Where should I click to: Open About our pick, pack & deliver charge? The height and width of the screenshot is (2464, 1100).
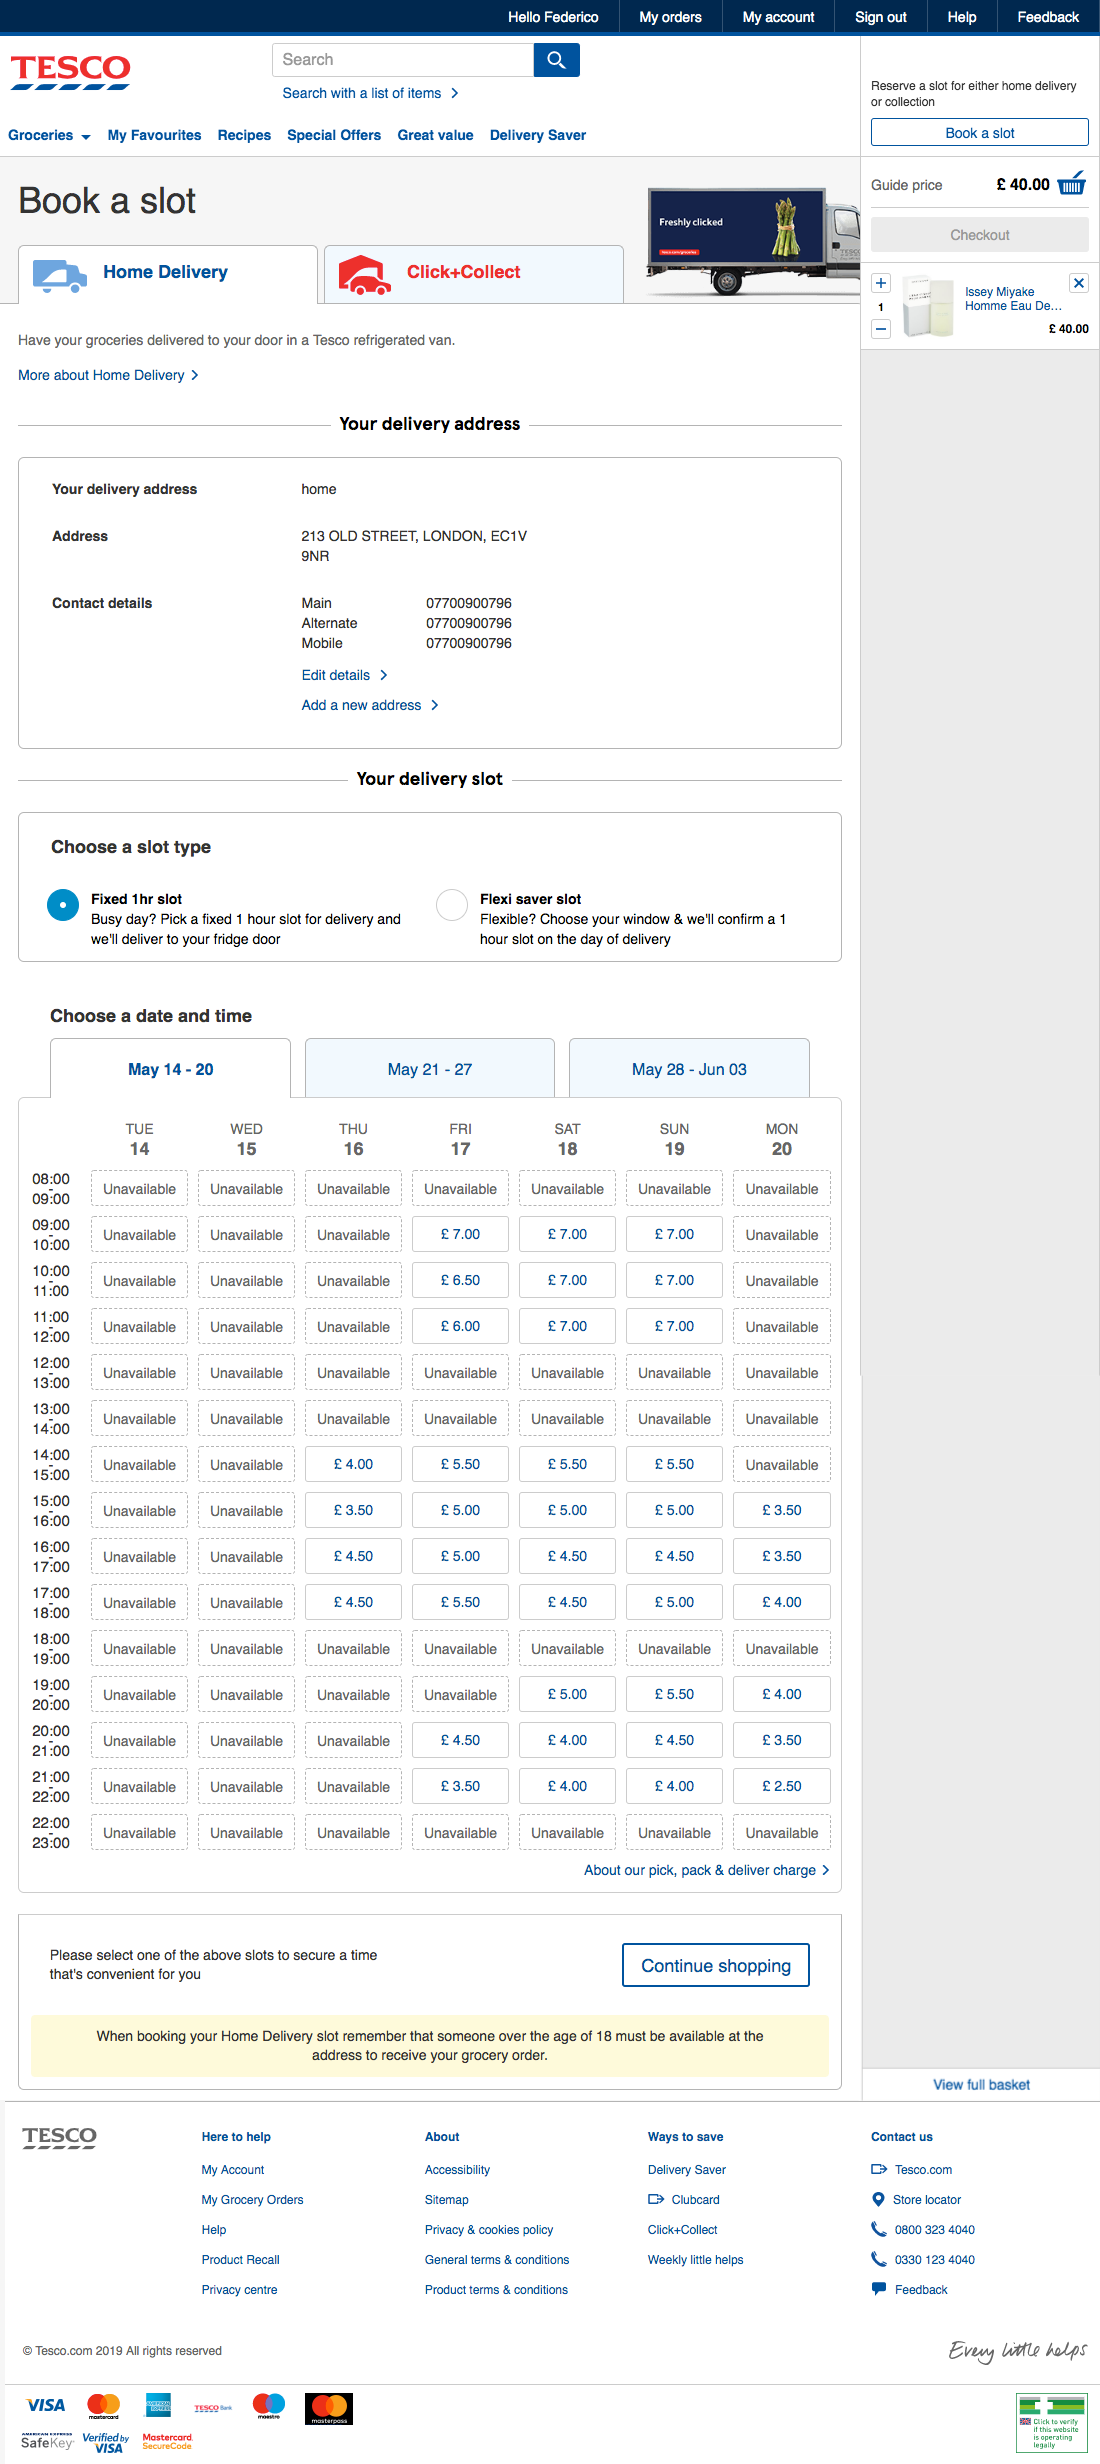(x=707, y=1870)
